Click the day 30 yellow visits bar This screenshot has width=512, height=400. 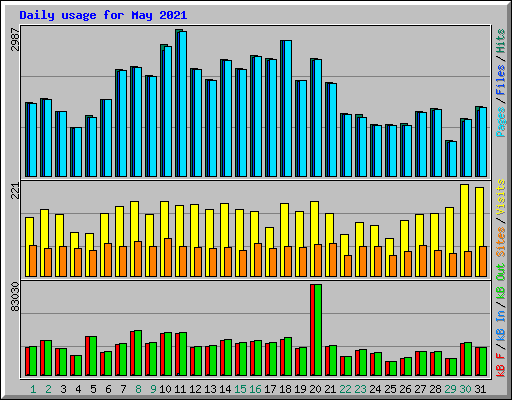[464, 230]
